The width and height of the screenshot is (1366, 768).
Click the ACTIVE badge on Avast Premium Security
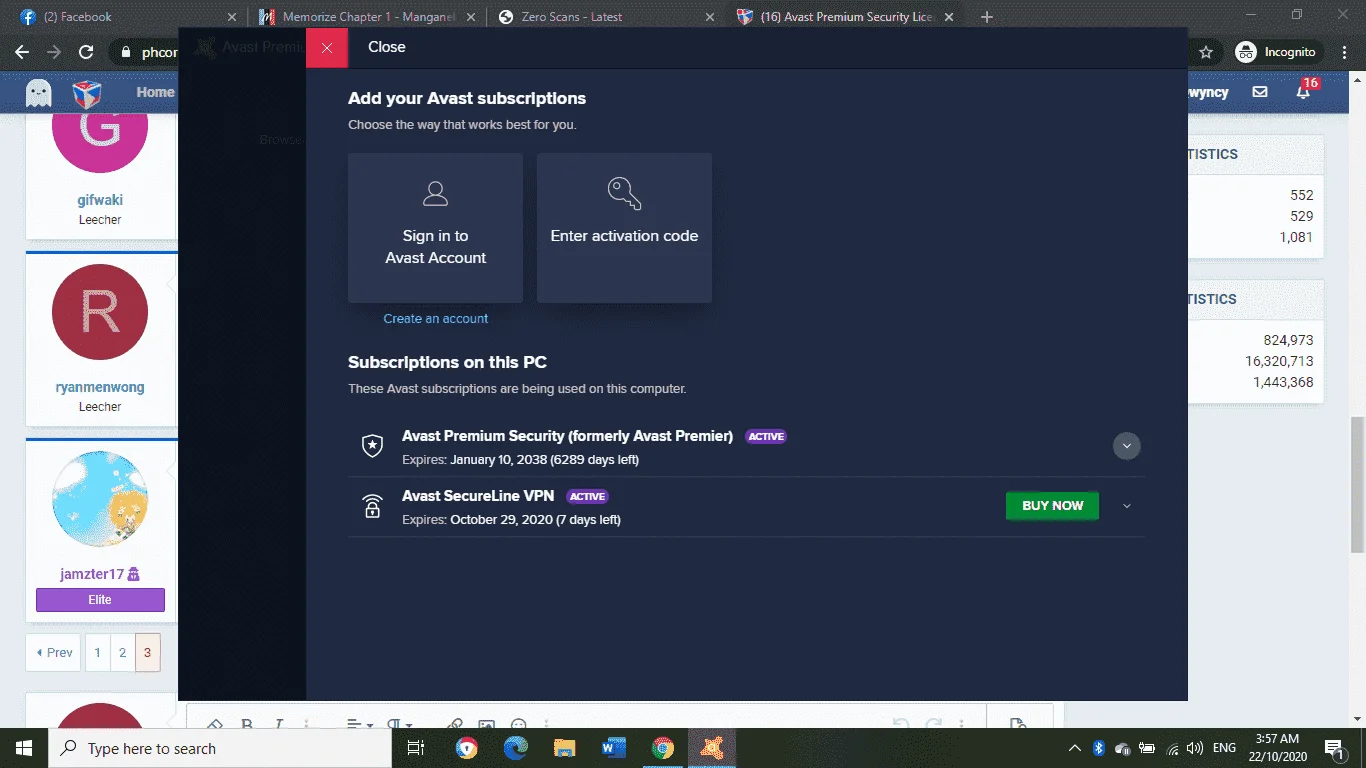point(766,437)
